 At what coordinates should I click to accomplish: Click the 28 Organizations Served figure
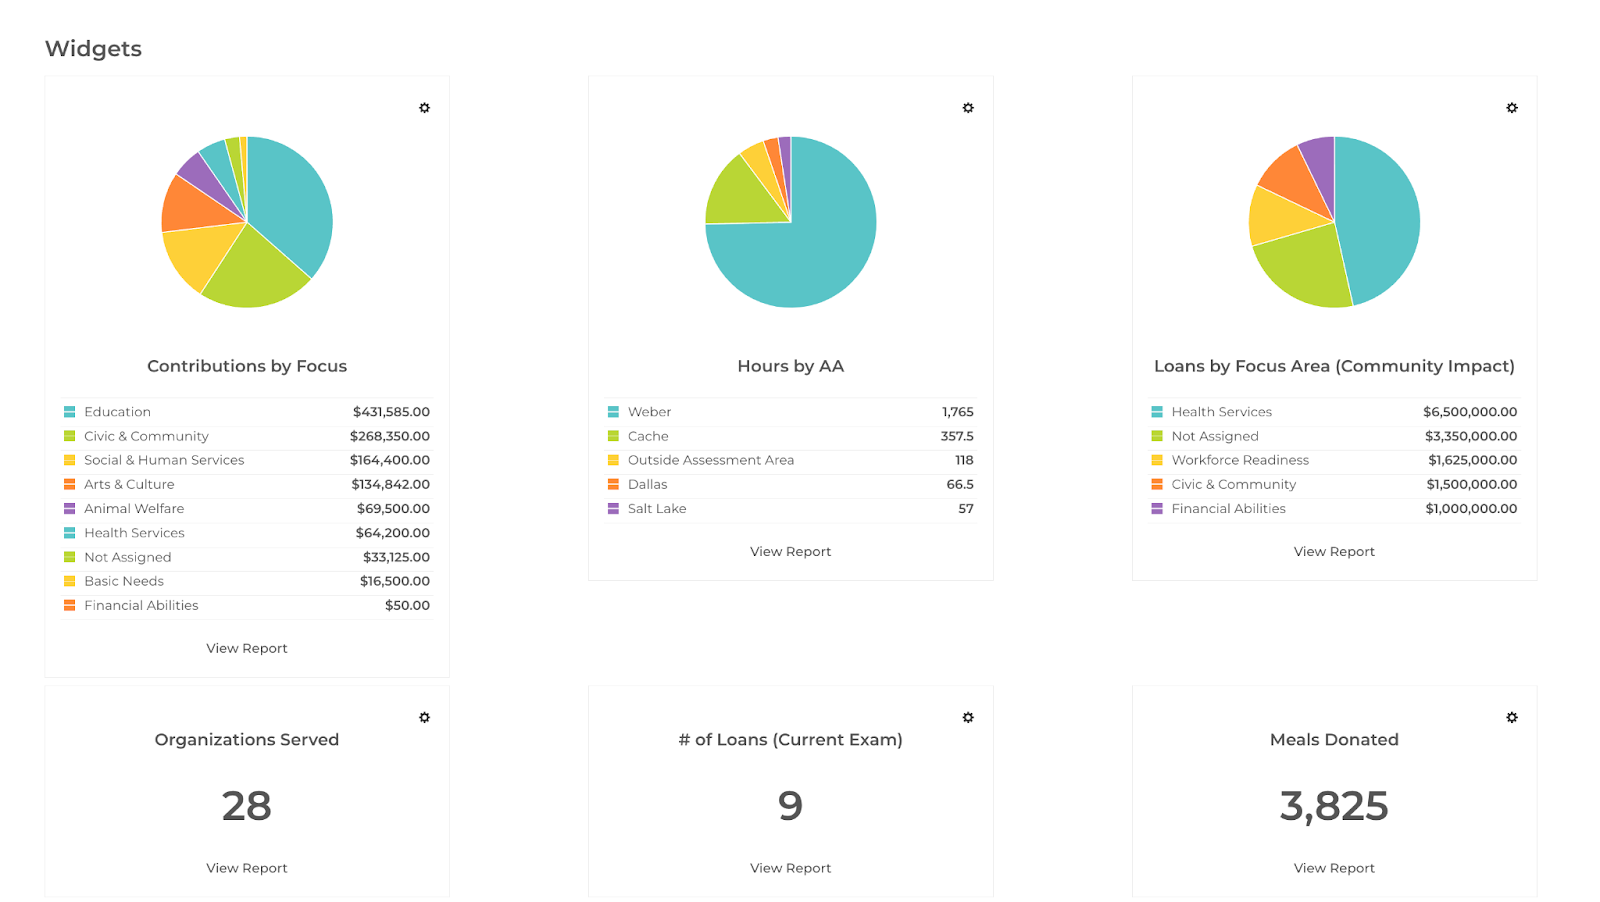coord(247,806)
